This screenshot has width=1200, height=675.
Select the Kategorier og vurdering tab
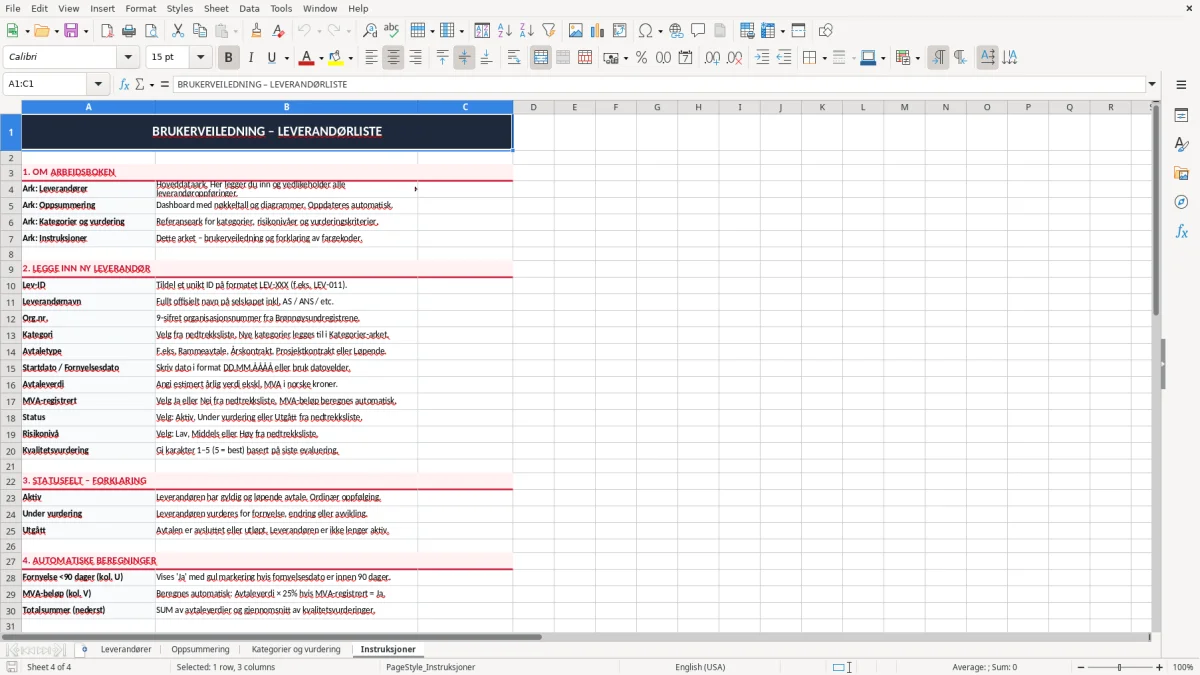(296, 650)
